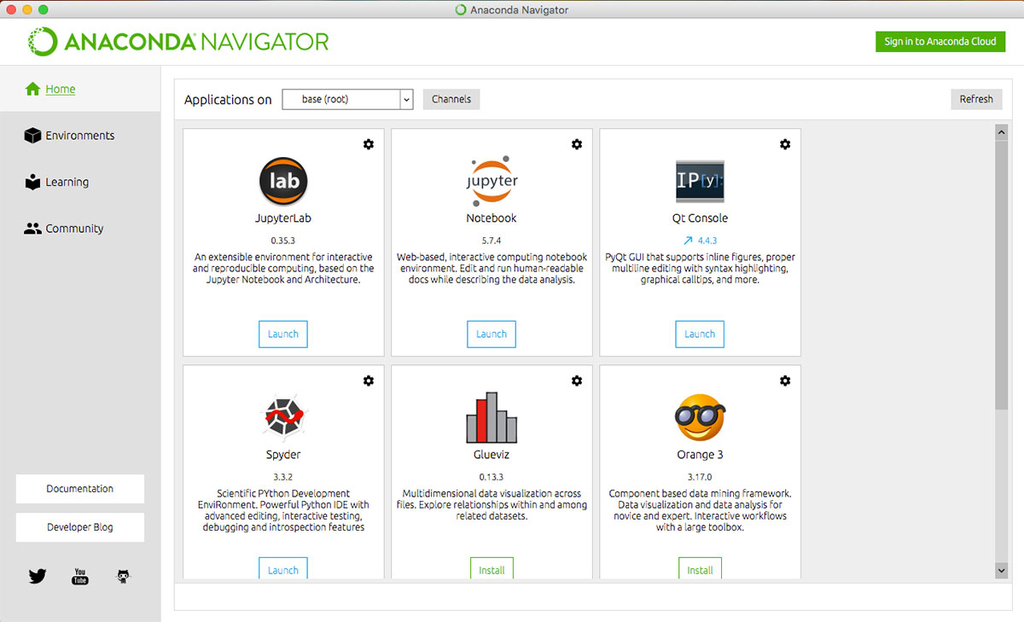The width and height of the screenshot is (1024, 622).
Task: Click the Notebook version 5.7.4 text
Action: [x=491, y=240]
